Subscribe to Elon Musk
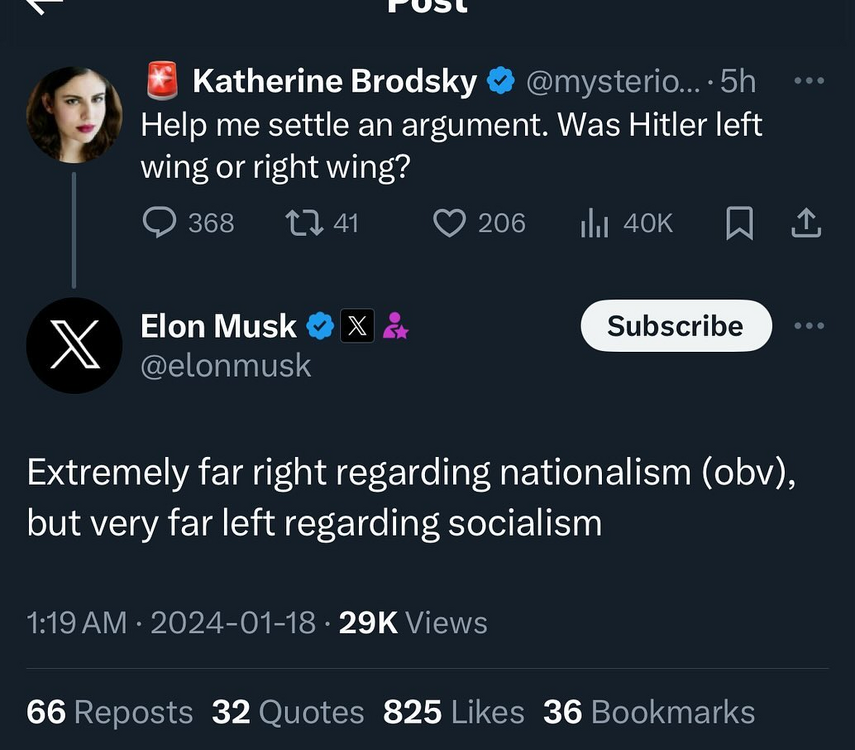 675,326
